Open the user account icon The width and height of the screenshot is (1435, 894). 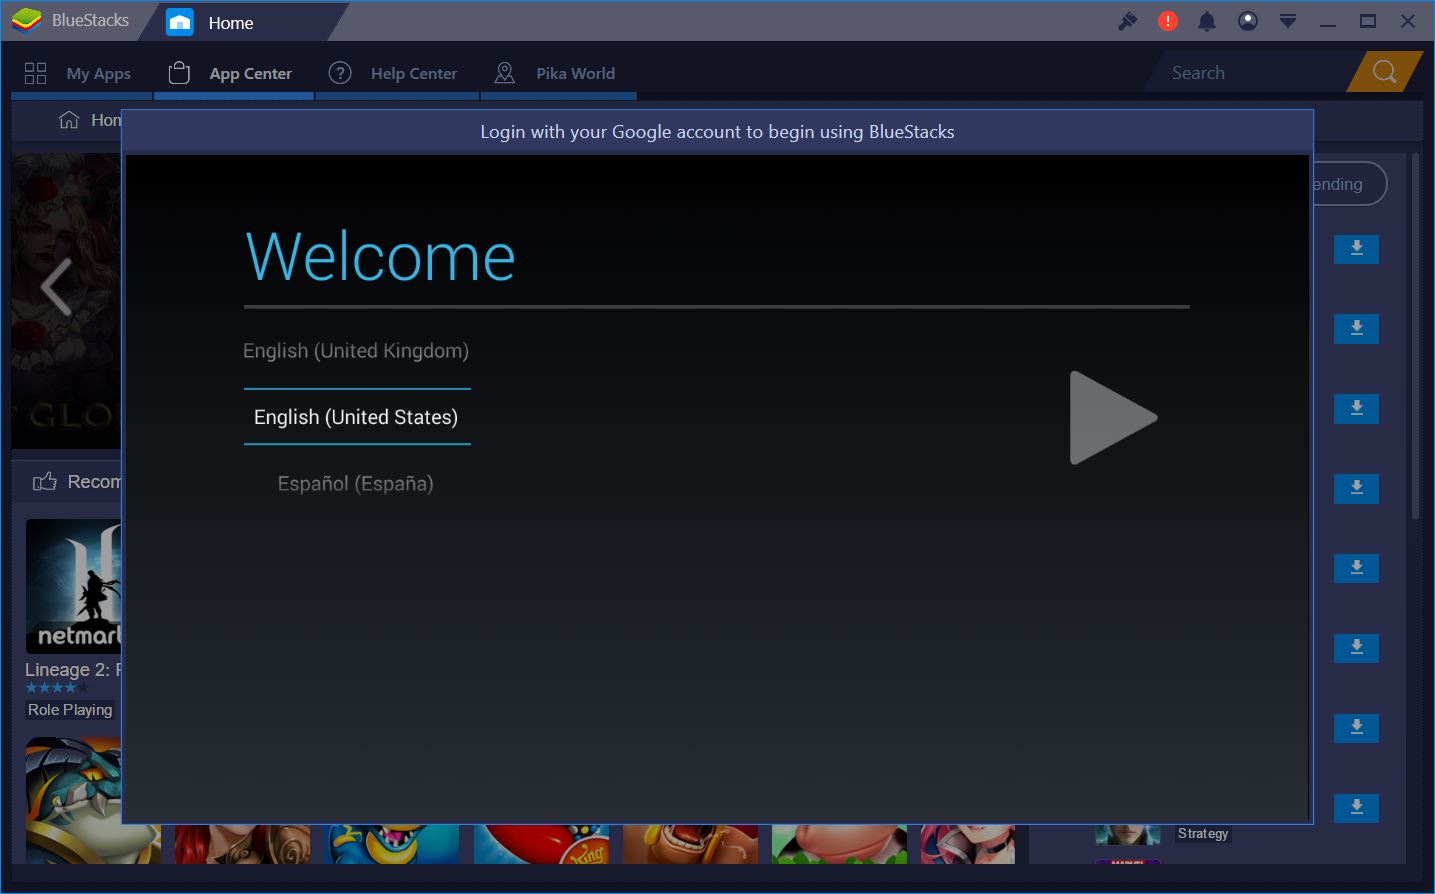1248,21
